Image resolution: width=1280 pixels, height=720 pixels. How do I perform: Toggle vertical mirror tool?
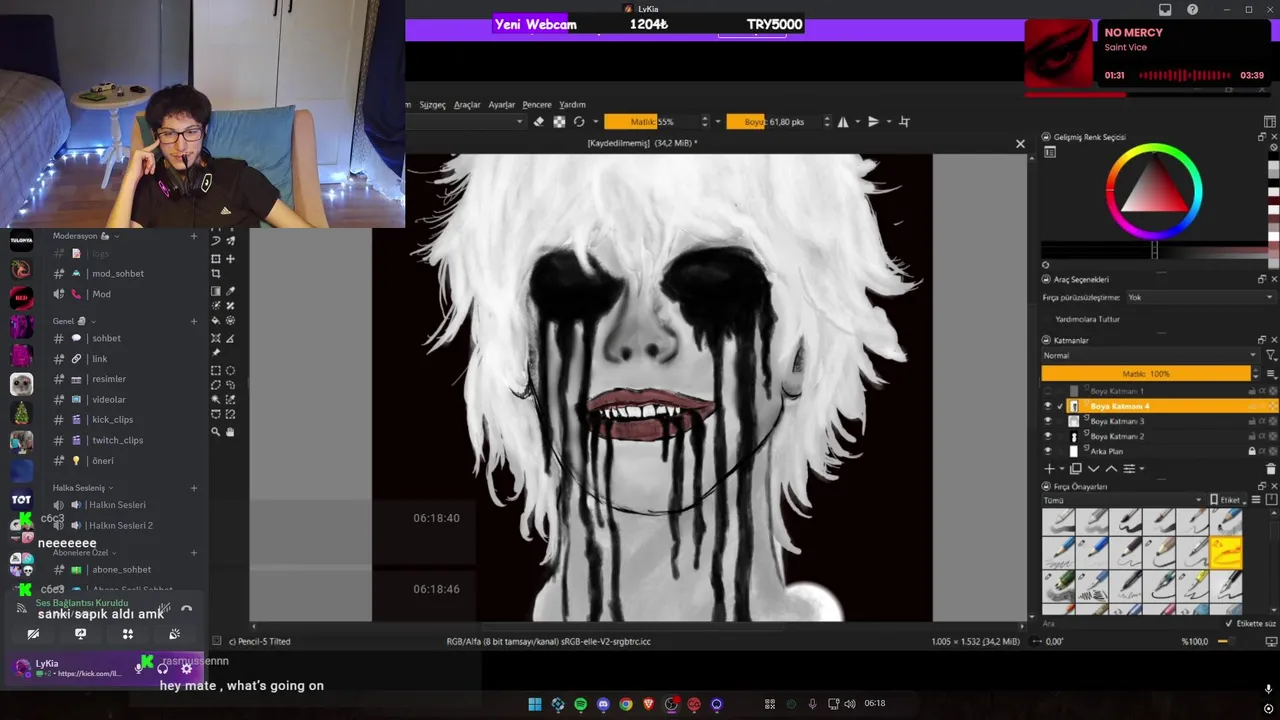pyautogui.click(x=873, y=122)
